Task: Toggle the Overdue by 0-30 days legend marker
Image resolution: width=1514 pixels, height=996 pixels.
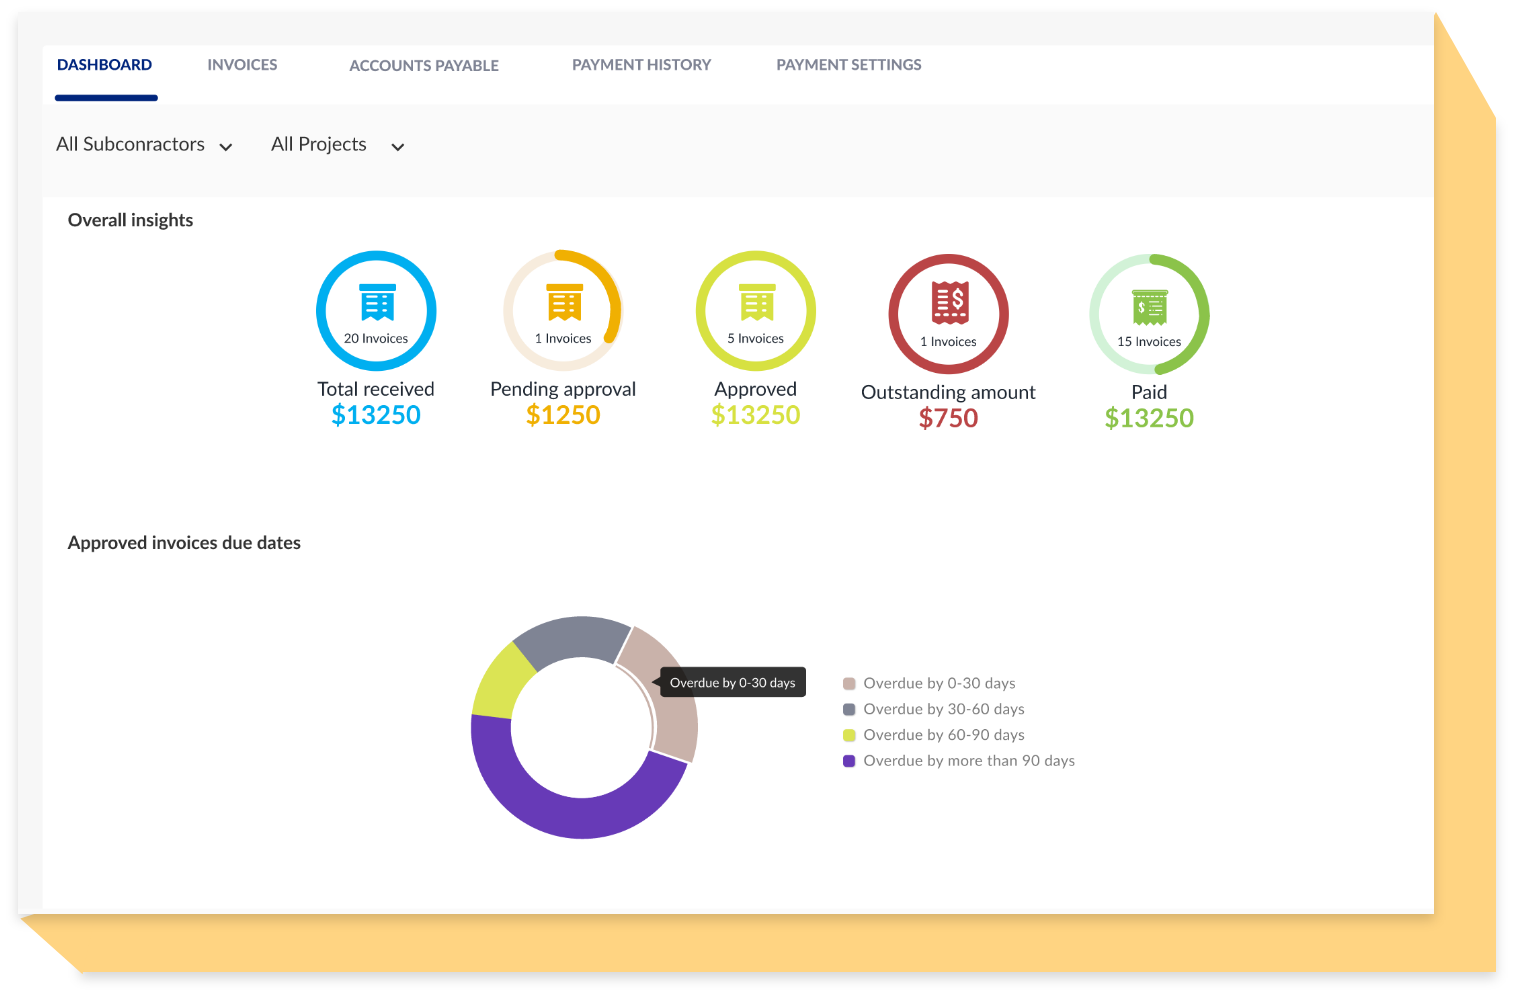Action: [x=849, y=682]
